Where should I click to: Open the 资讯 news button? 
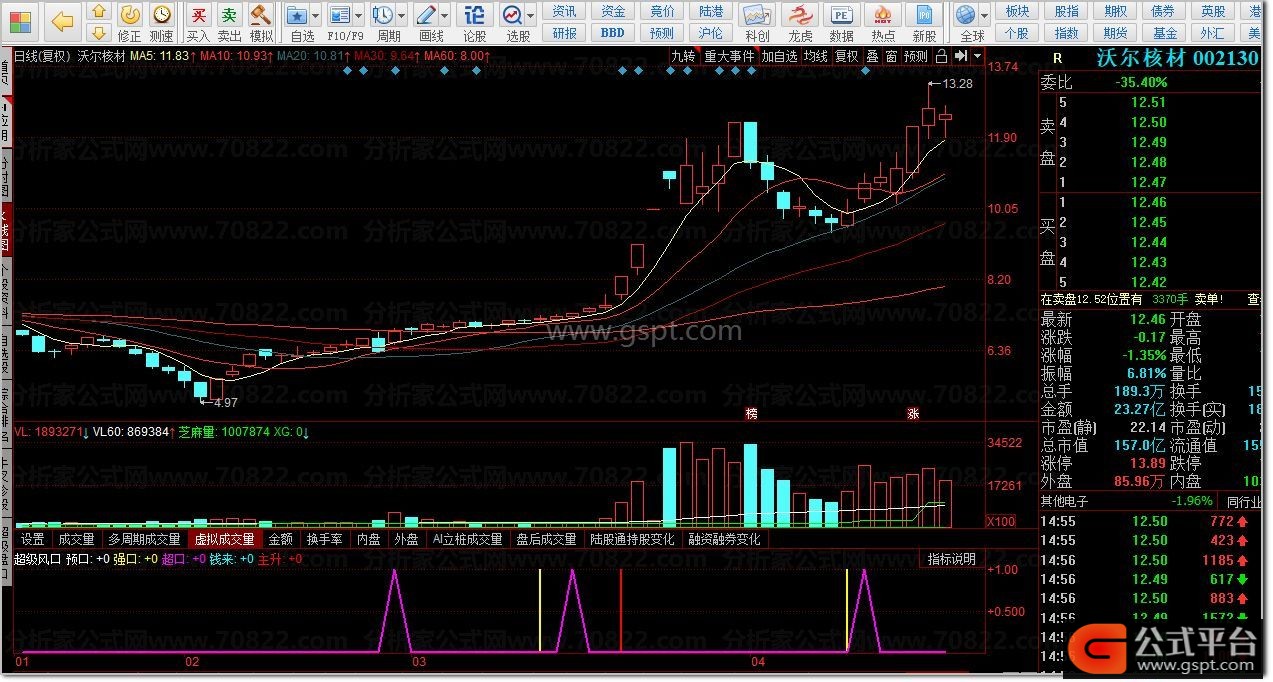(565, 11)
